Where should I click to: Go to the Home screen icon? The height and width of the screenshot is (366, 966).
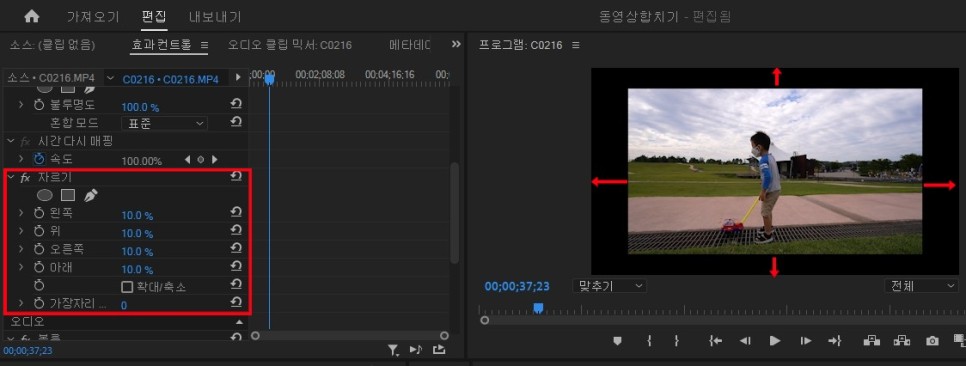coord(31,17)
